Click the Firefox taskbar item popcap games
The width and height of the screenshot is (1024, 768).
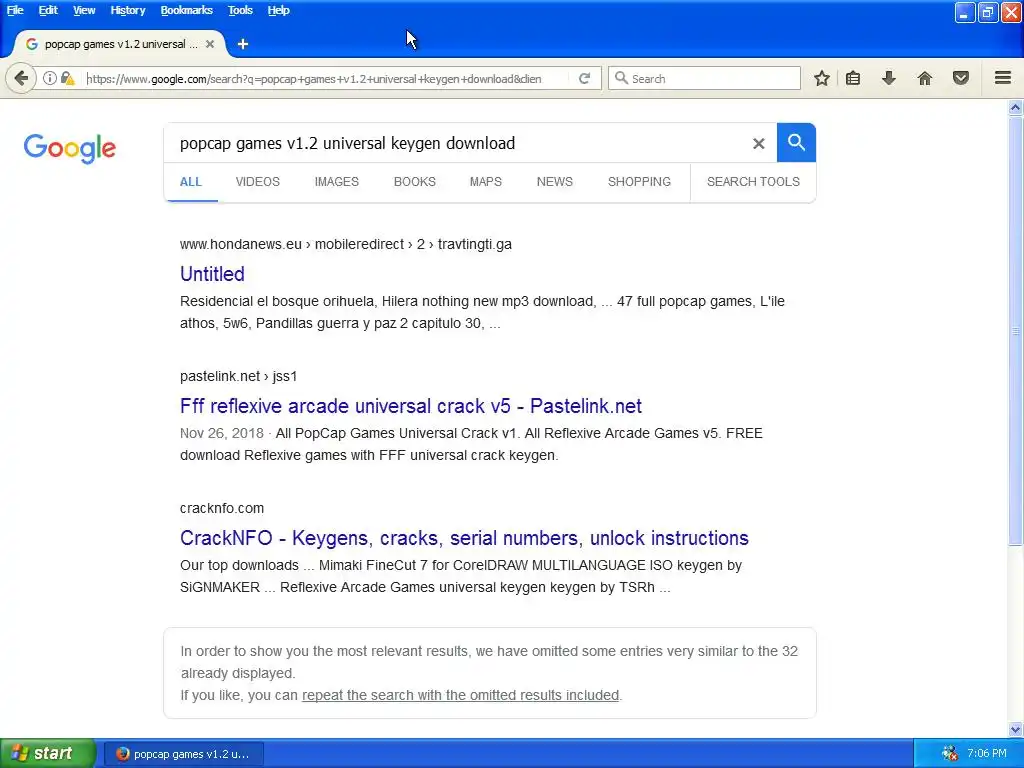[184, 754]
